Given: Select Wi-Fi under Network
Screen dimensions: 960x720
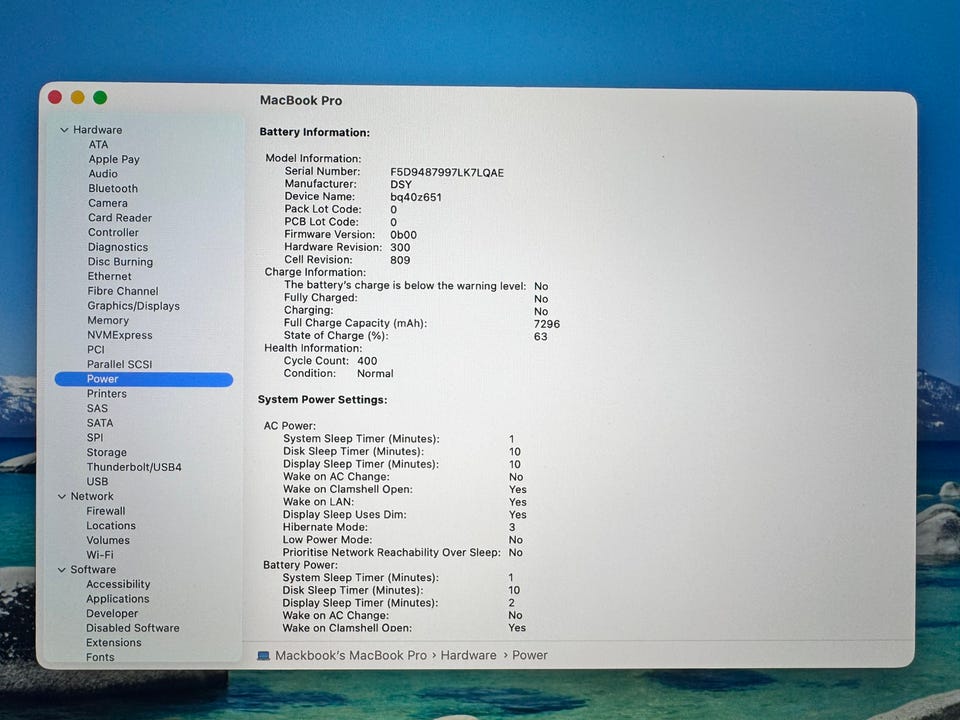Looking at the screenshot, I should tap(100, 556).
